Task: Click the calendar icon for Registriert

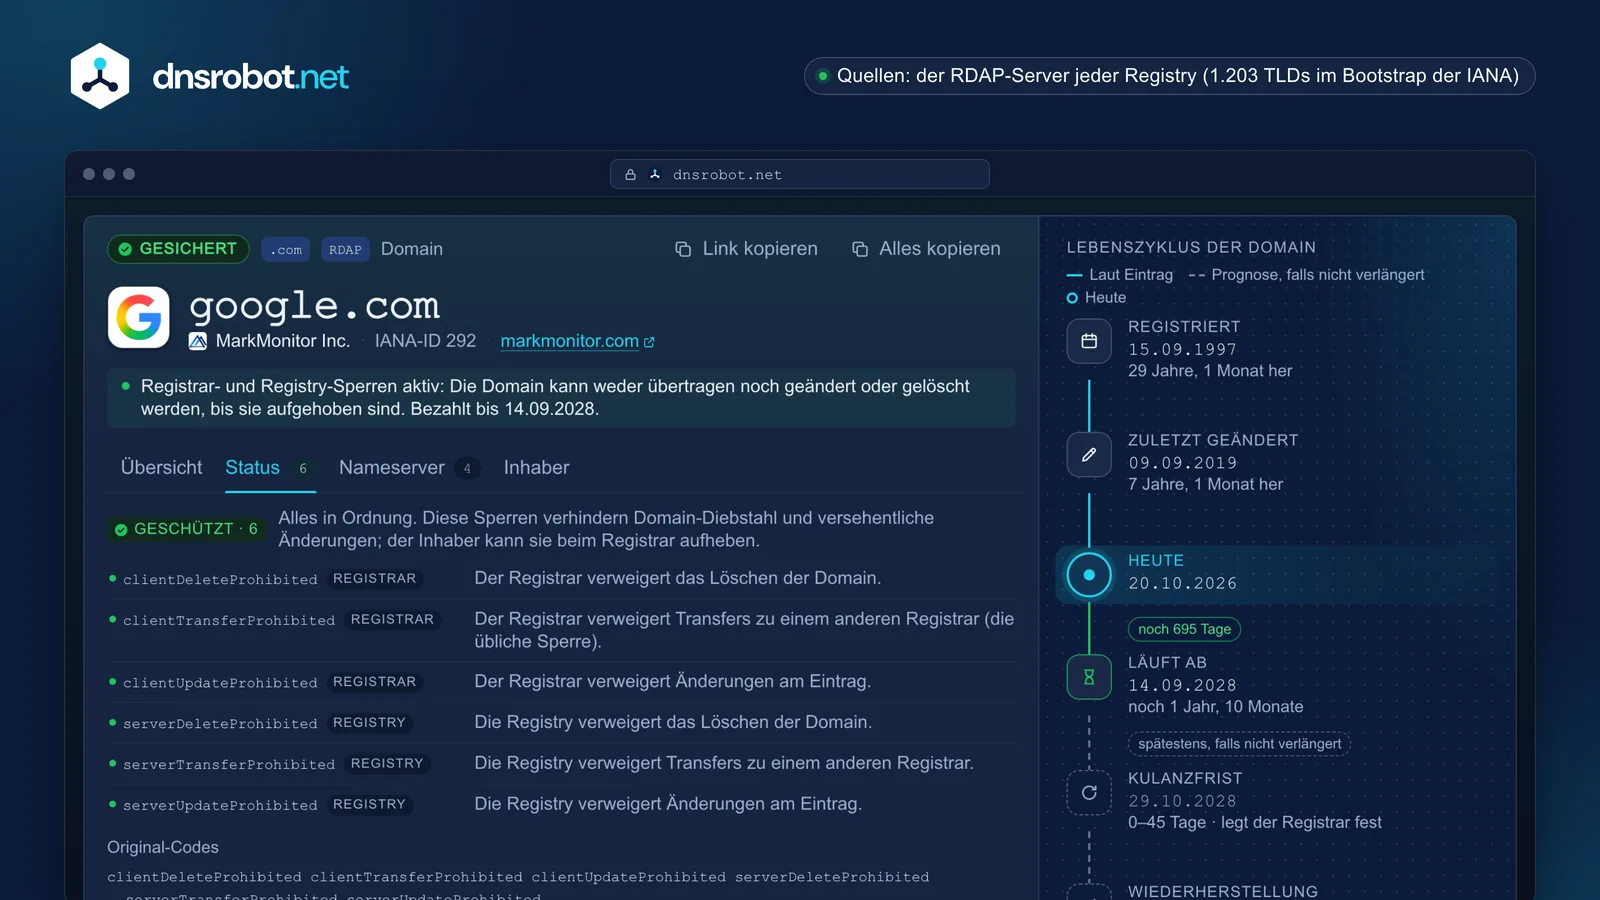Action: [1089, 341]
